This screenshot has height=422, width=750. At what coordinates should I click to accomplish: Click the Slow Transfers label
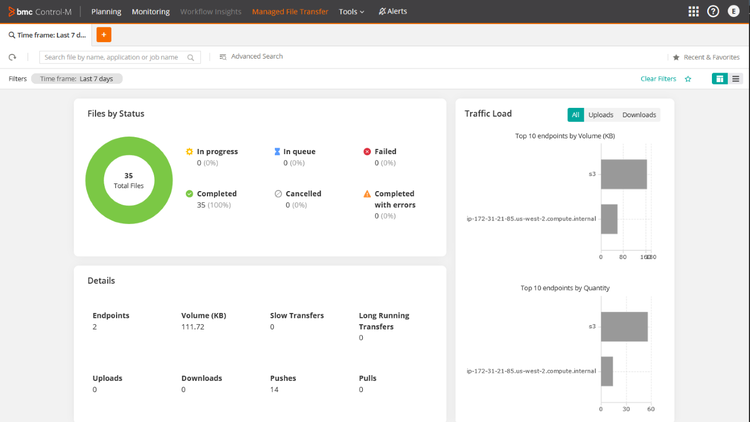pyautogui.click(x=297, y=315)
